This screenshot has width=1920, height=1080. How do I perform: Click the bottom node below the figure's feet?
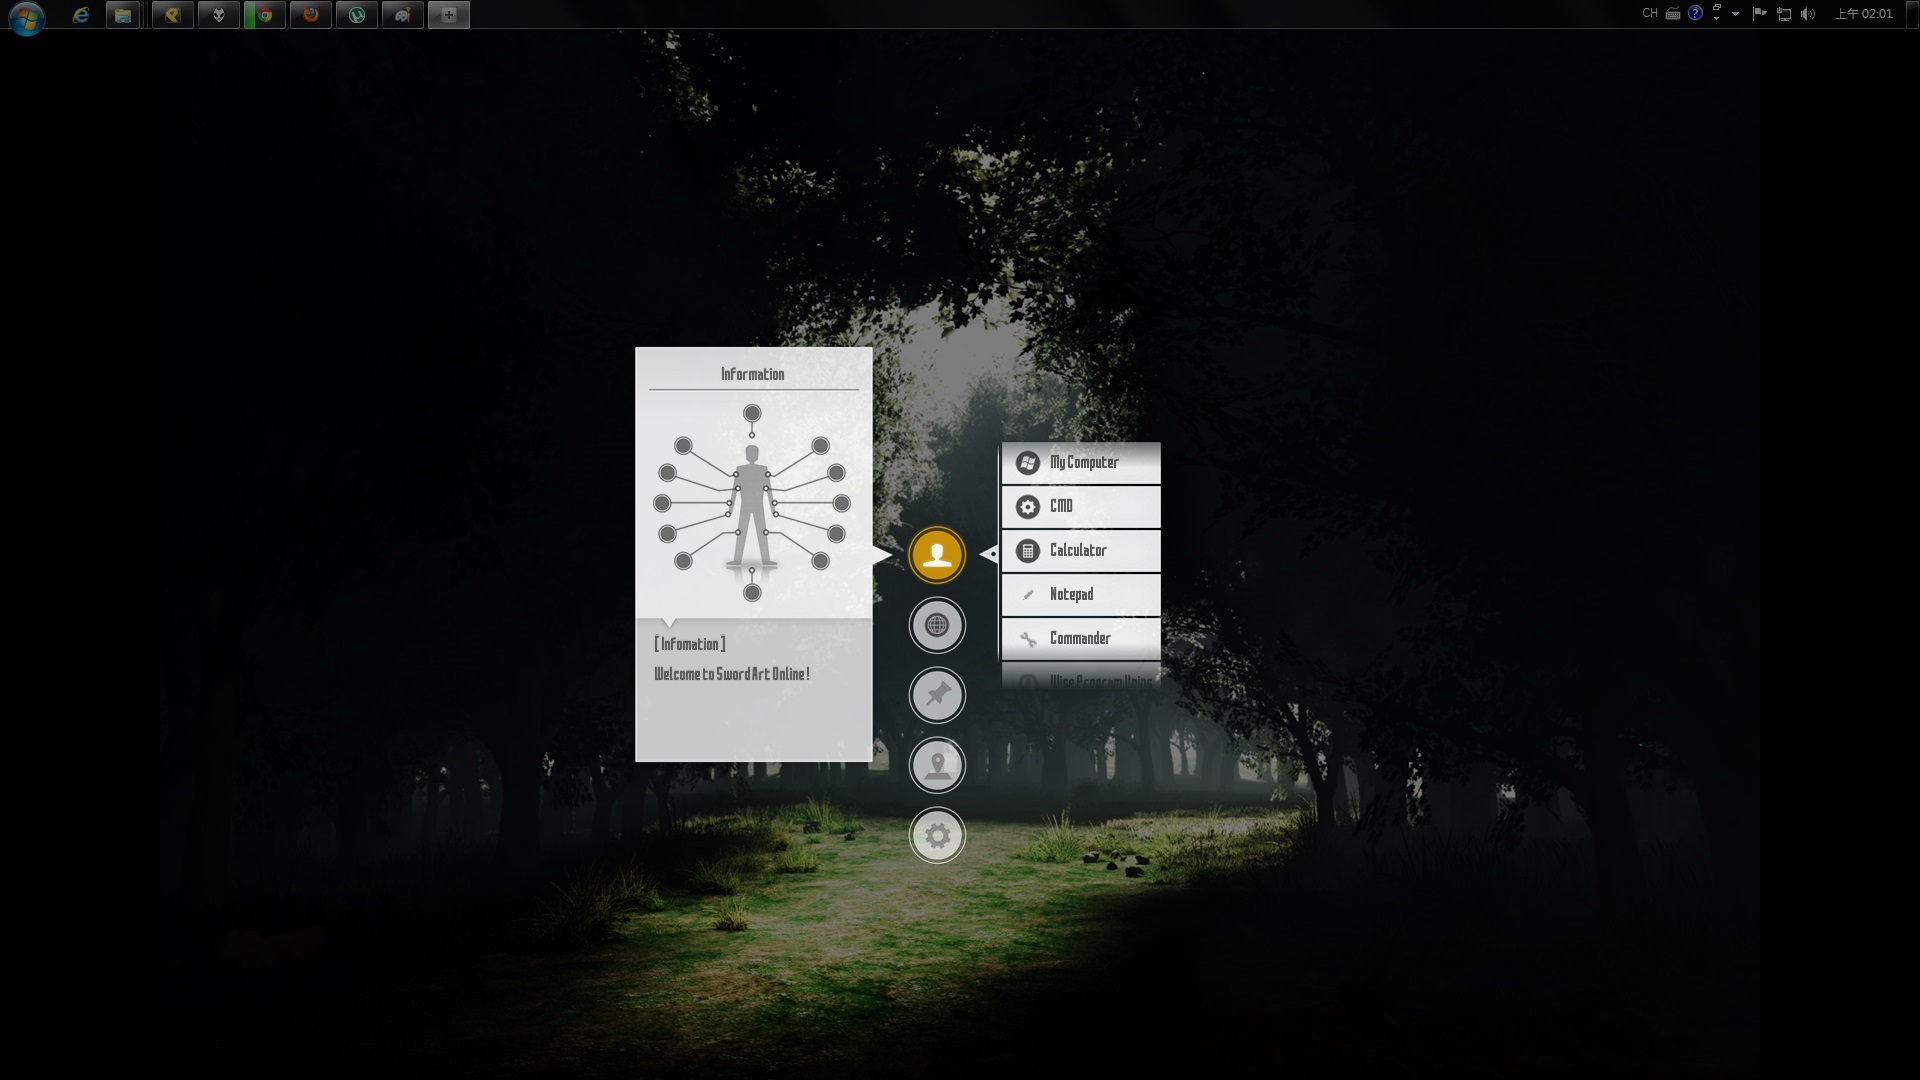(x=752, y=593)
